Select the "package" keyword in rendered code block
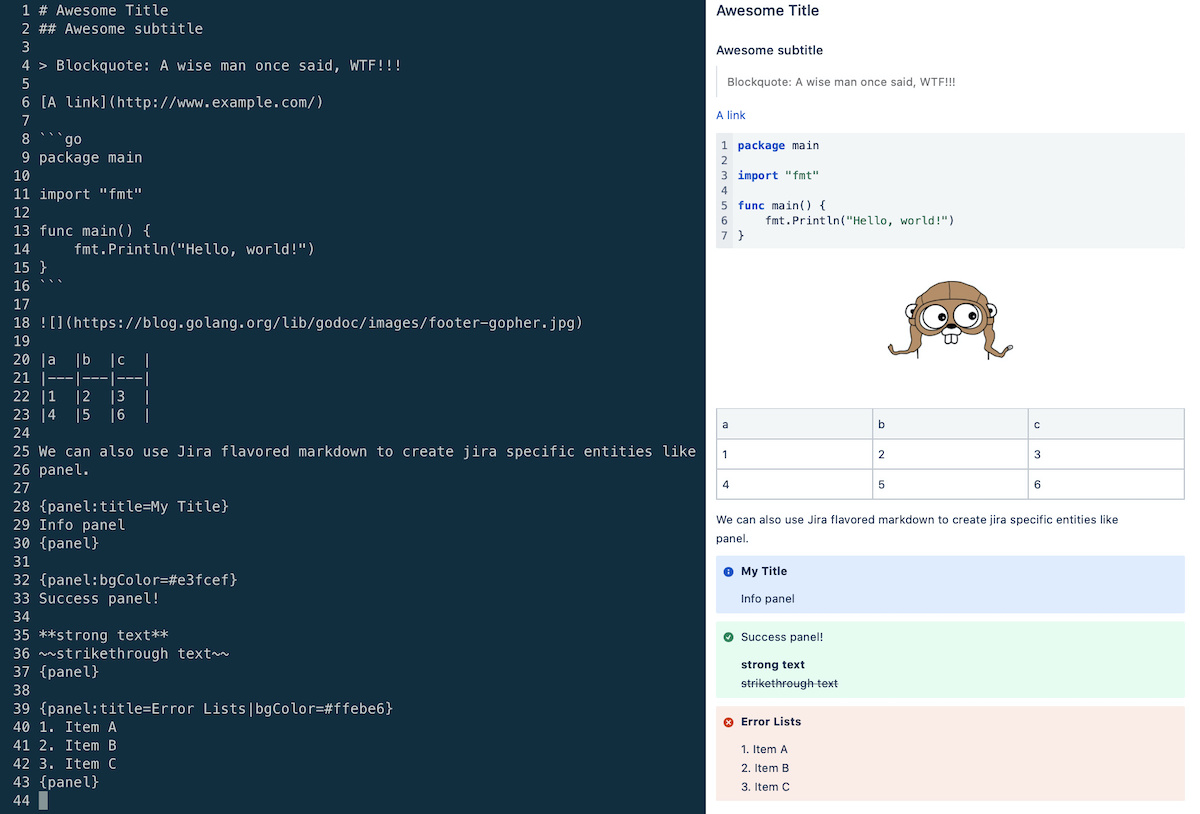The image size is (1200, 814). coord(762,145)
